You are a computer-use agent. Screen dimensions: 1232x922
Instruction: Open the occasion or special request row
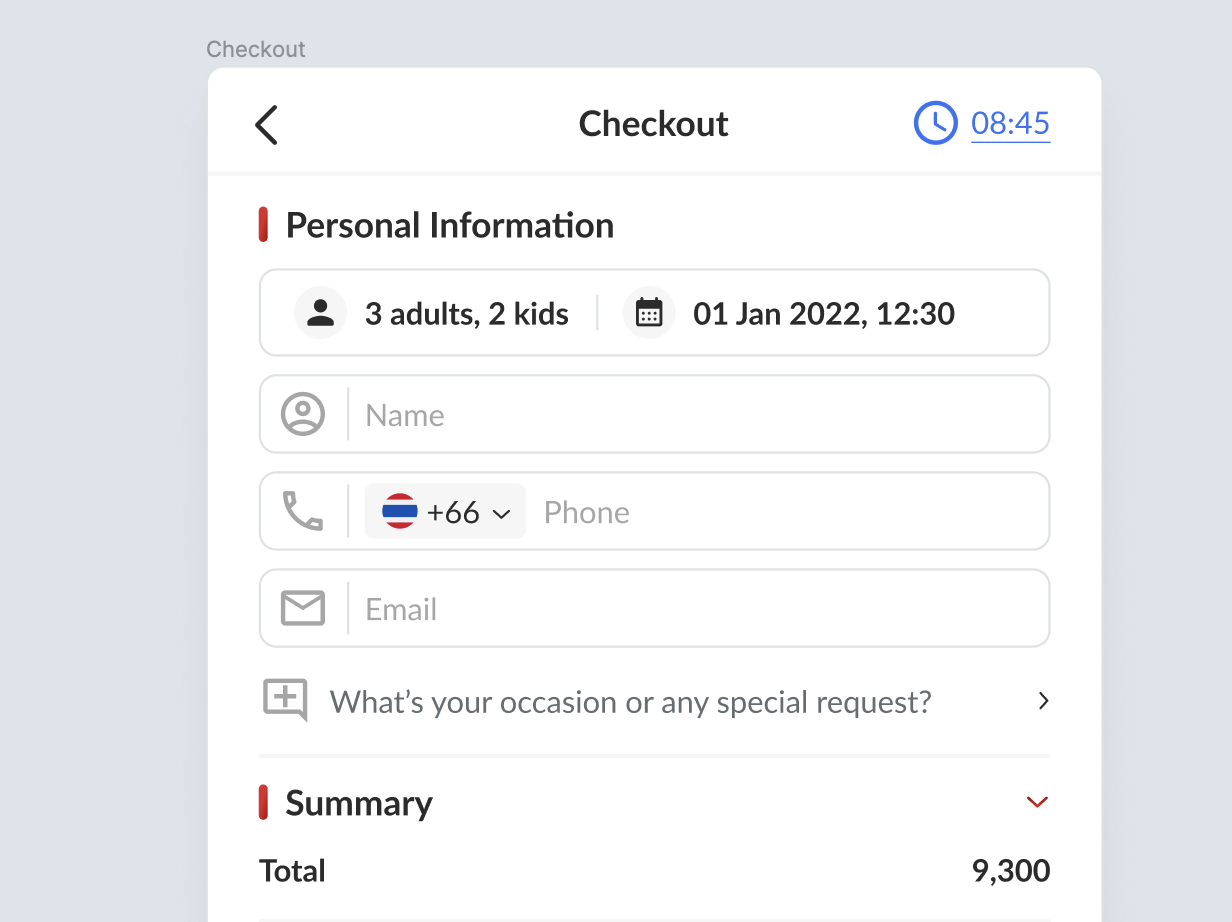pos(630,702)
